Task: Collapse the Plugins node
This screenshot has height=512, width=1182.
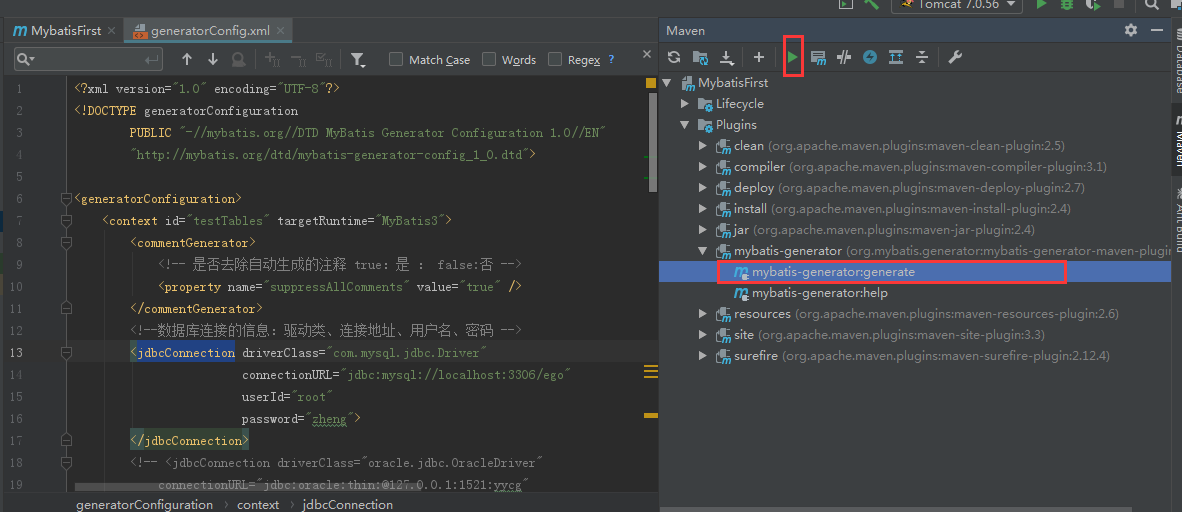Action: (684, 124)
